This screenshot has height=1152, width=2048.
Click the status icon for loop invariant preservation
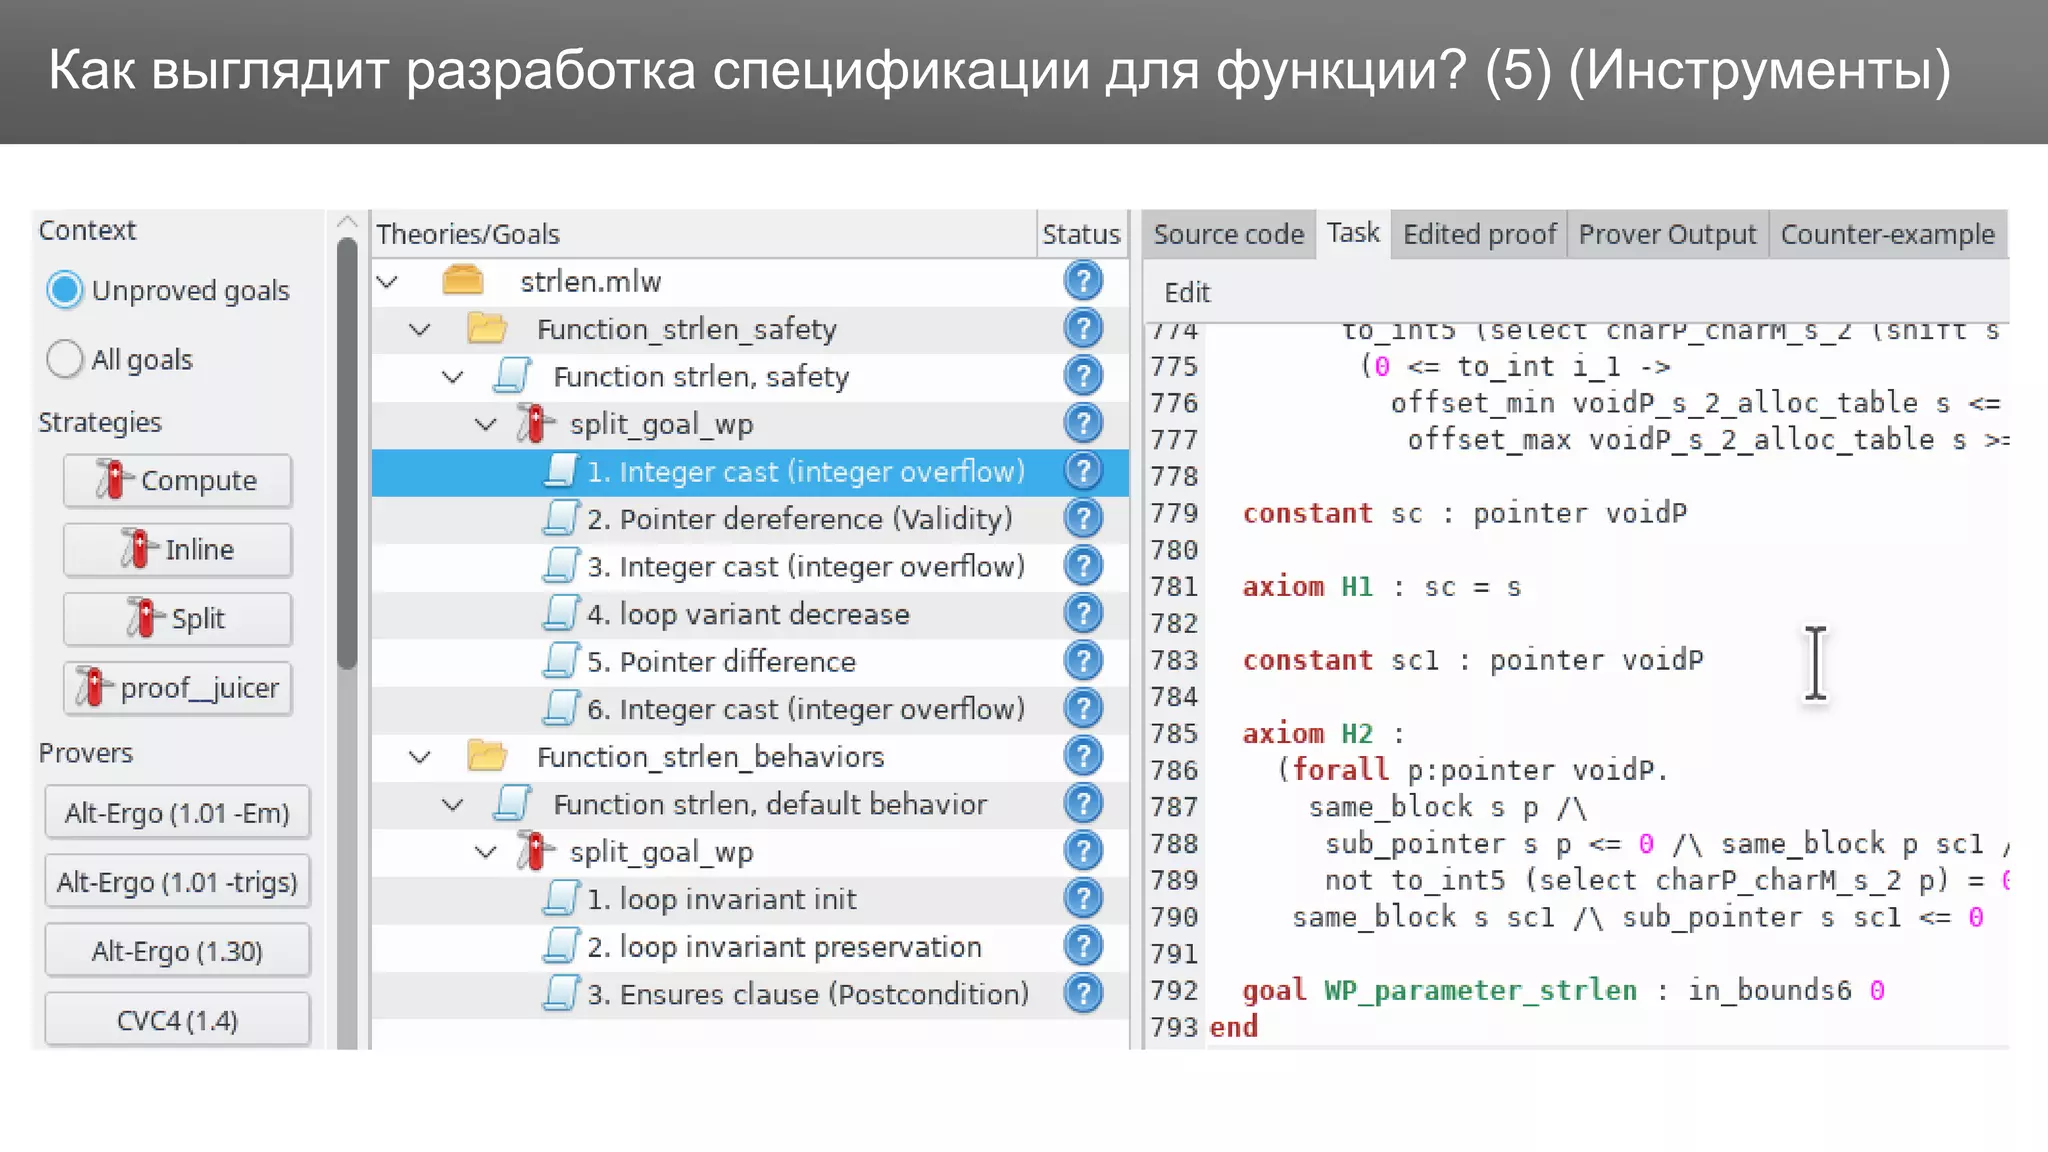1083,946
